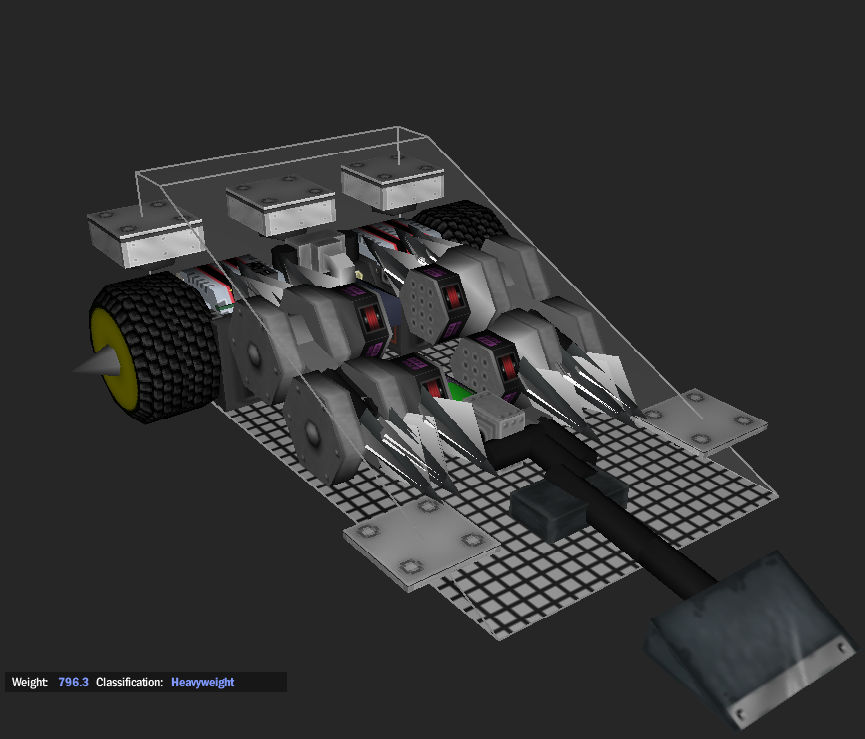
Task: Select the yellow-hubbed wheel with the spike
Action: tap(146, 347)
